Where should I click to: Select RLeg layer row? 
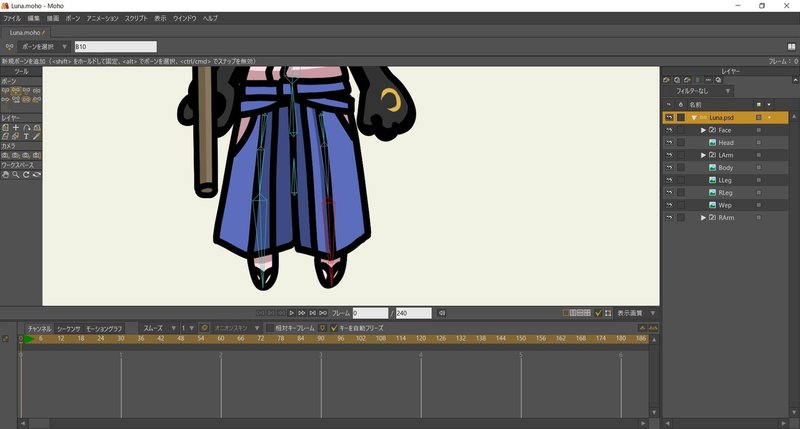click(725, 193)
